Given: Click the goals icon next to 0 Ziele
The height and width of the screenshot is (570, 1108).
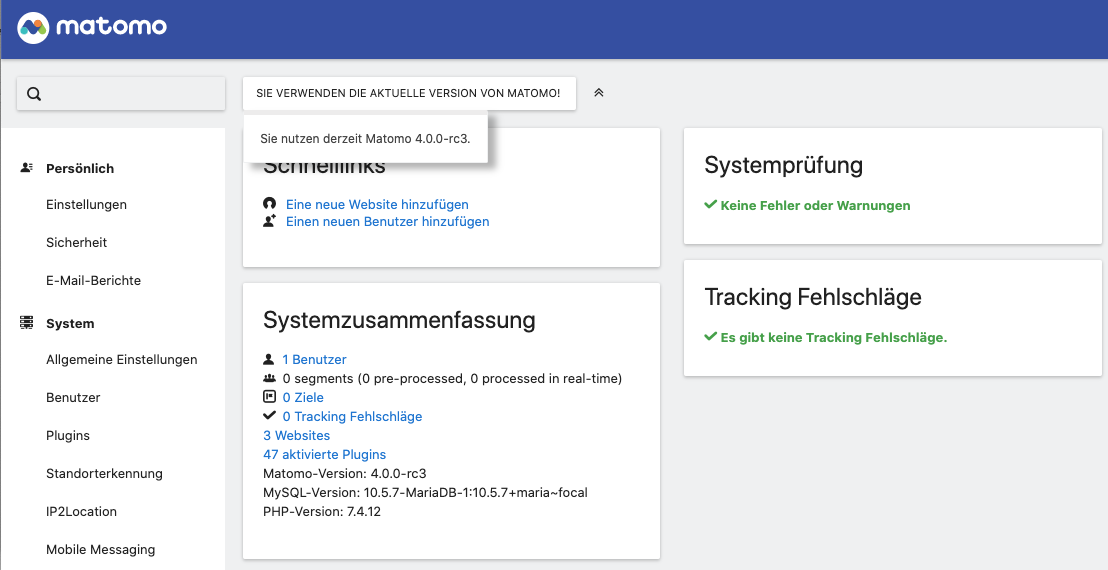Looking at the screenshot, I should (269, 397).
